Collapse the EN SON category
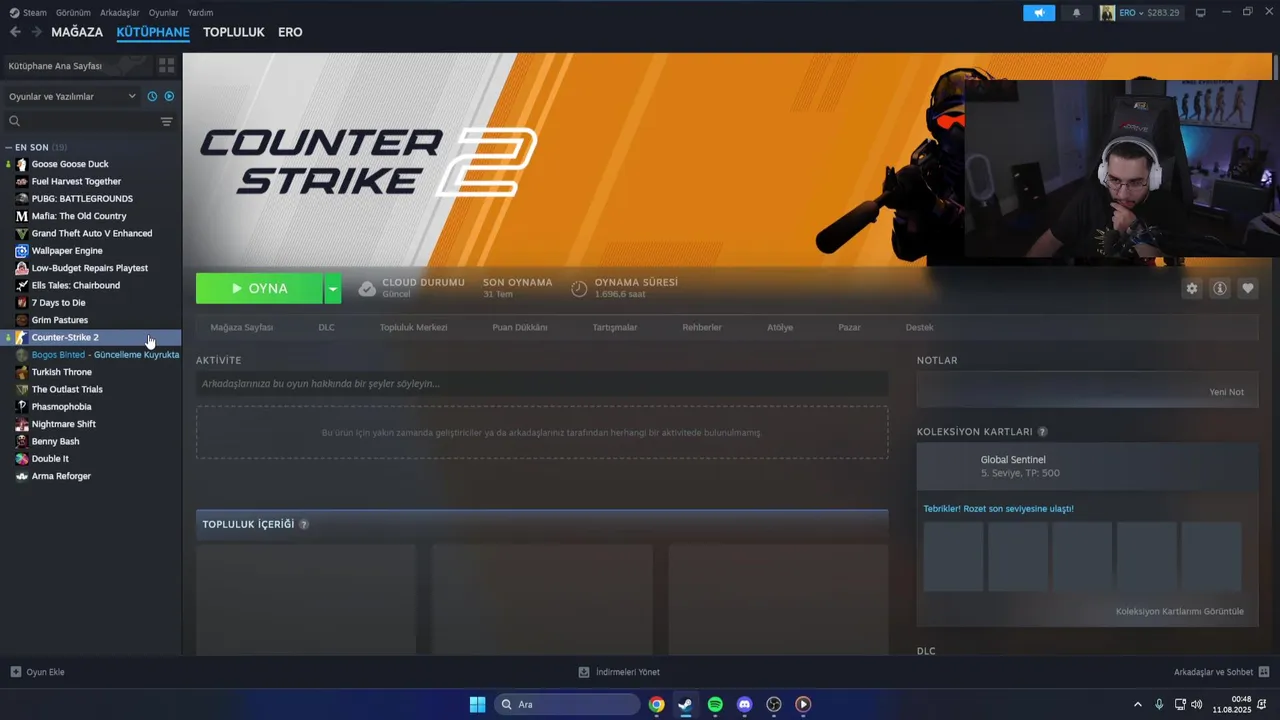This screenshot has width=1280, height=720. click(x=8, y=147)
